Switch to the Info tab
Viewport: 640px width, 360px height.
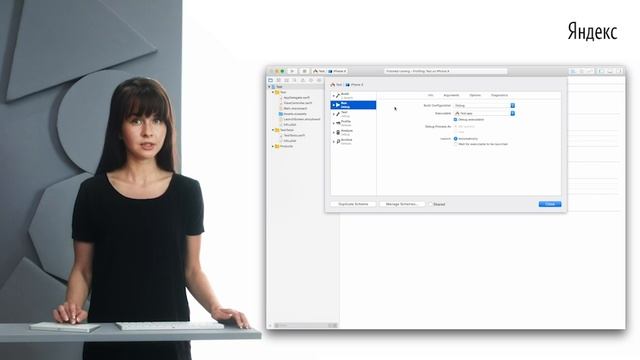pos(431,95)
